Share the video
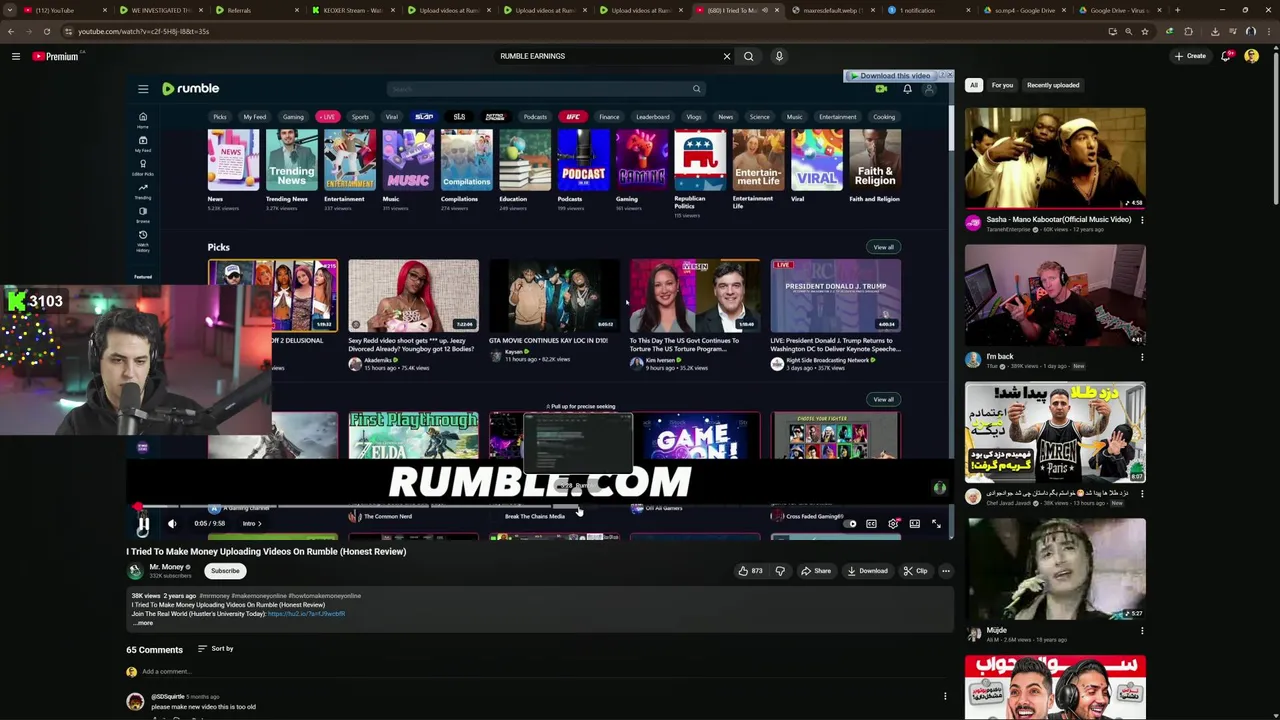 [816, 571]
